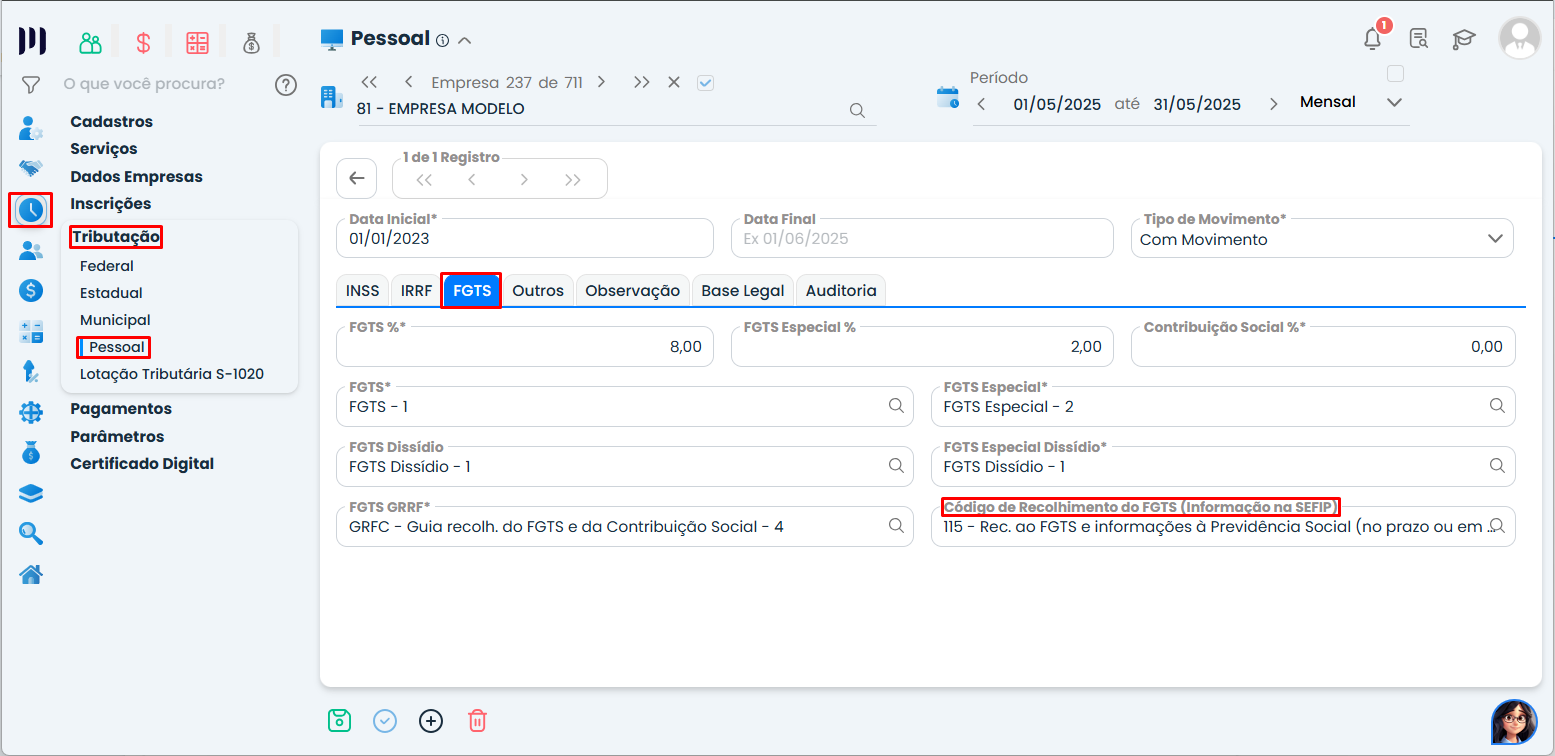Click the help question mark icon
The height and width of the screenshot is (756, 1555).
286,84
